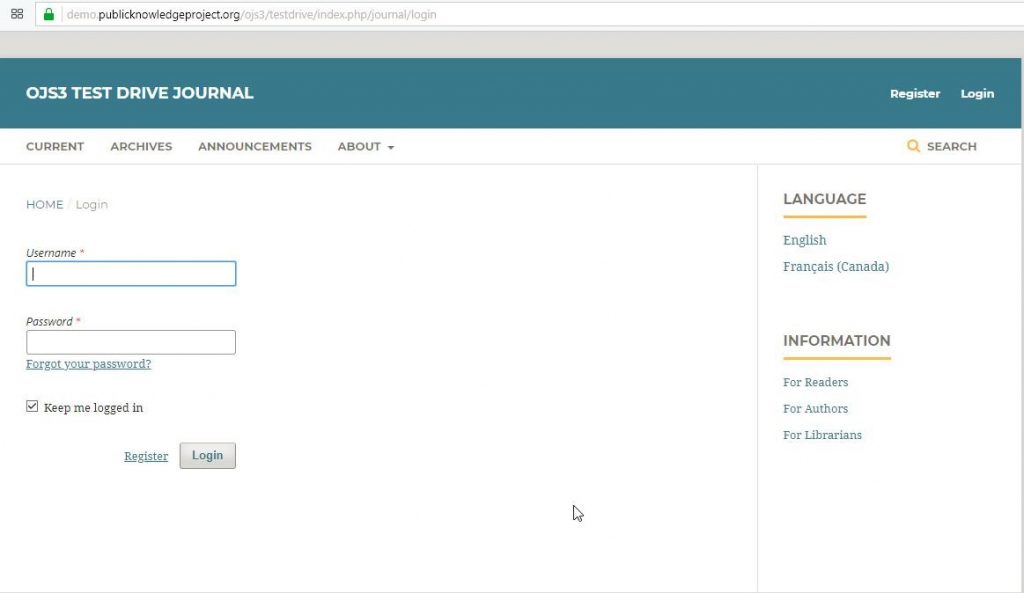The width and height of the screenshot is (1024, 593).
Task: Click the Register link in top header
Action: click(914, 93)
